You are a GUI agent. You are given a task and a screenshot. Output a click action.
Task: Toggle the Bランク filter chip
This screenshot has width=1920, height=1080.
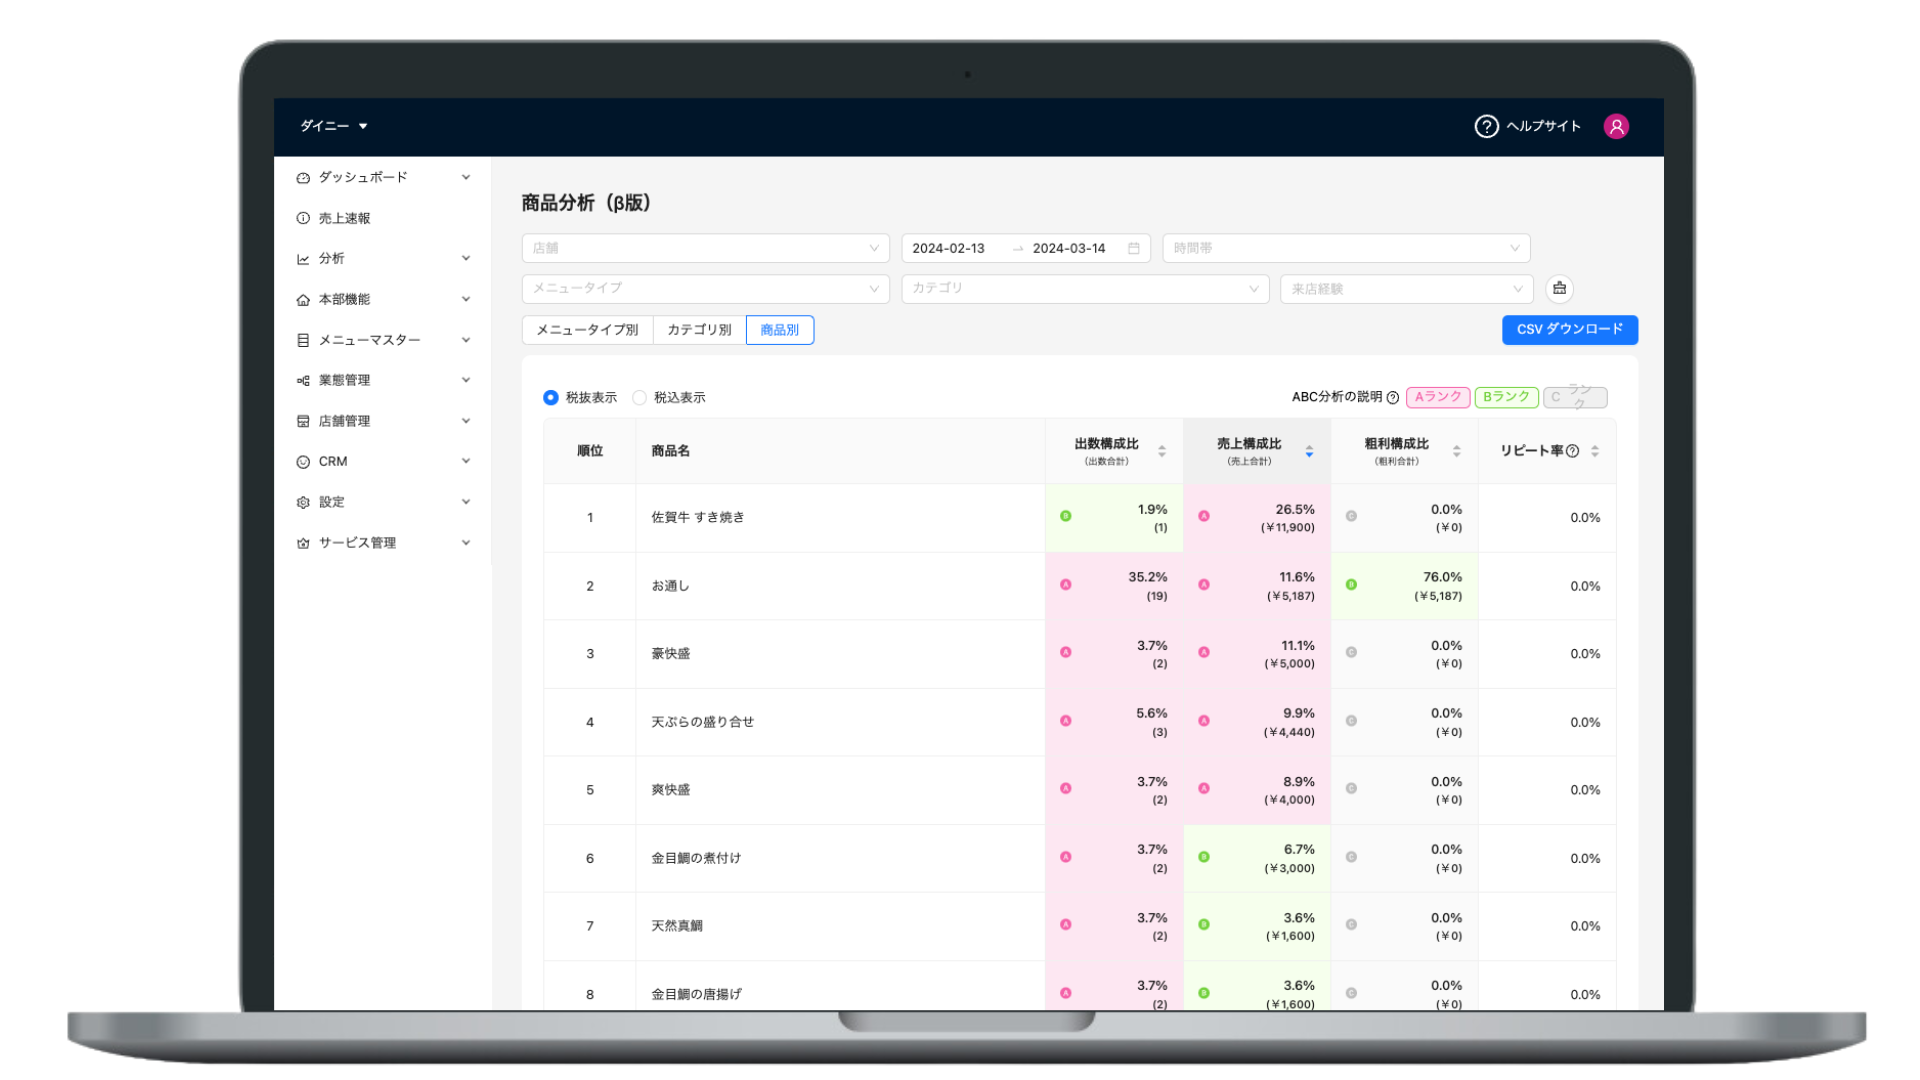(1506, 397)
